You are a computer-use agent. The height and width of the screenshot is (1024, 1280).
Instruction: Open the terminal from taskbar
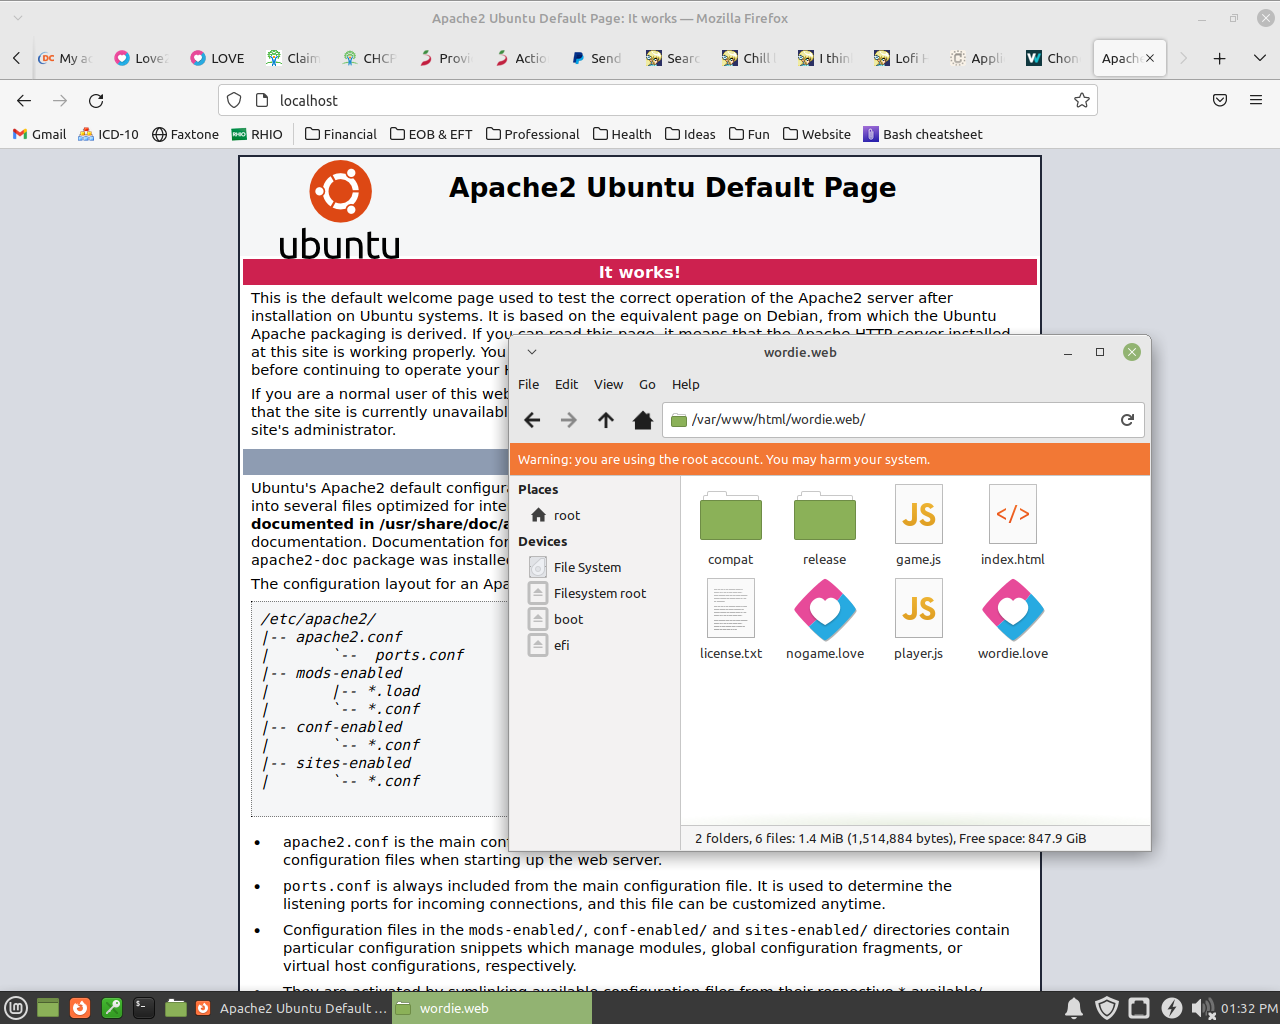144,1008
